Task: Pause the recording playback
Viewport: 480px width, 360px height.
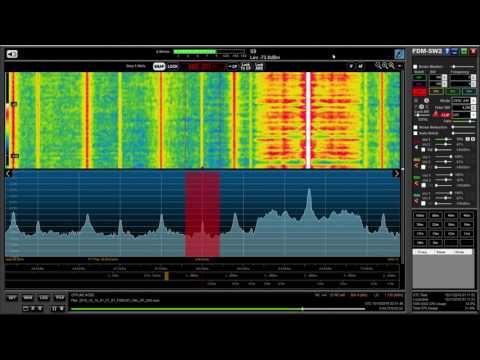Action: click(x=54, y=309)
